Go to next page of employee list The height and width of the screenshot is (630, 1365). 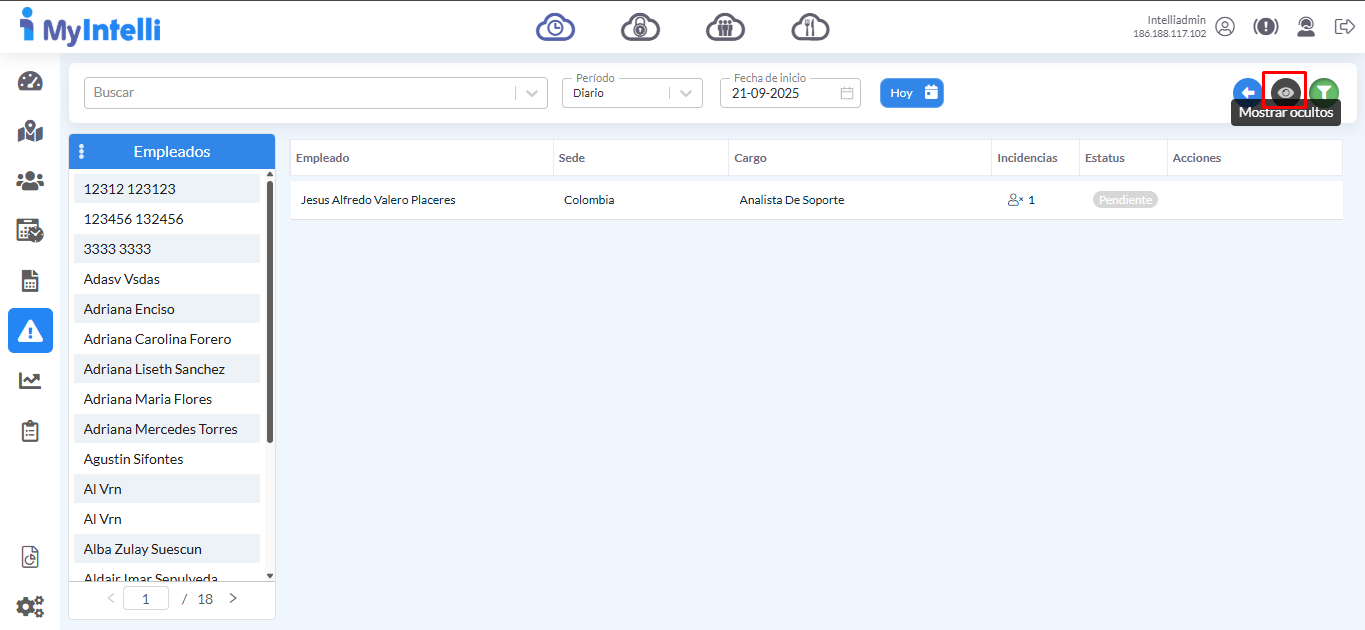(x=233, y=598)
